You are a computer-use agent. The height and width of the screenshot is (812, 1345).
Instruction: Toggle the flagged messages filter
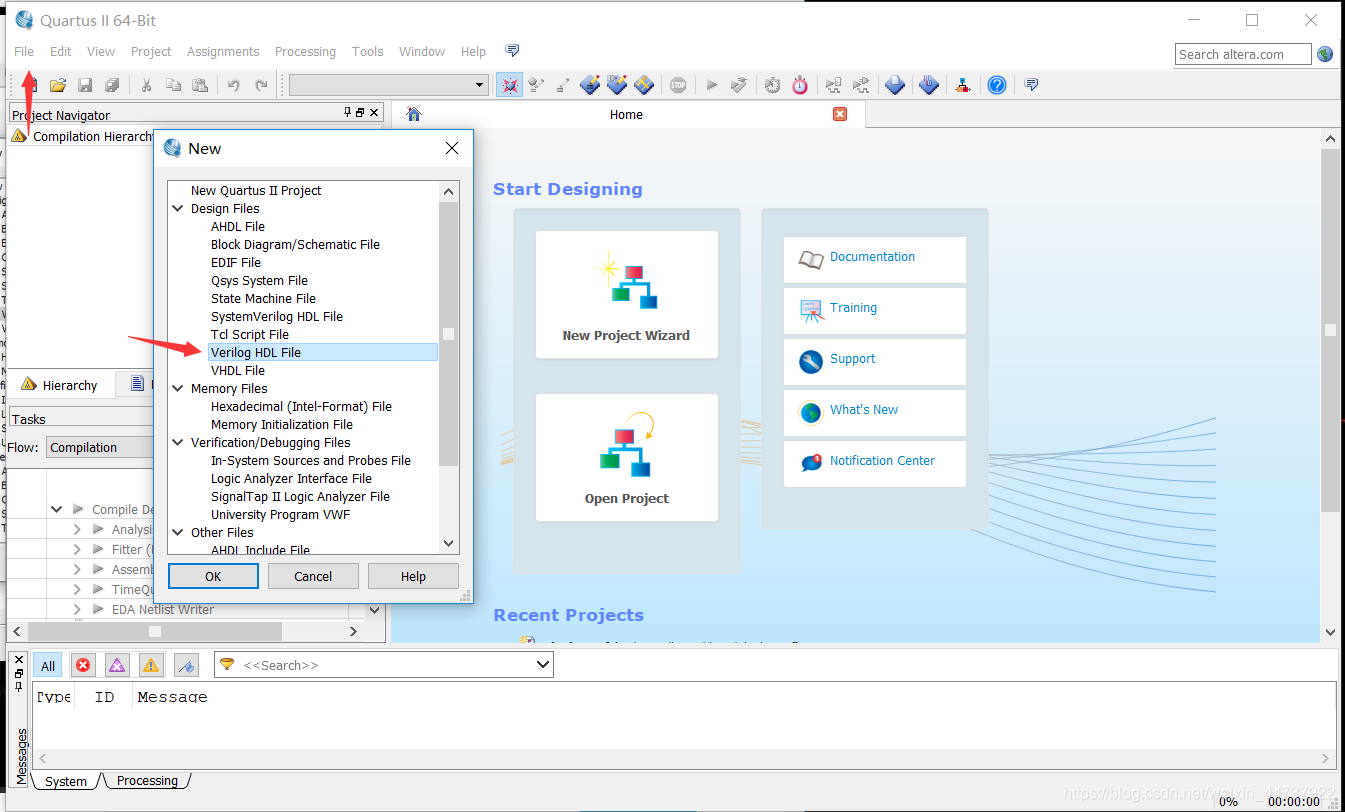[x=186, y=665]
